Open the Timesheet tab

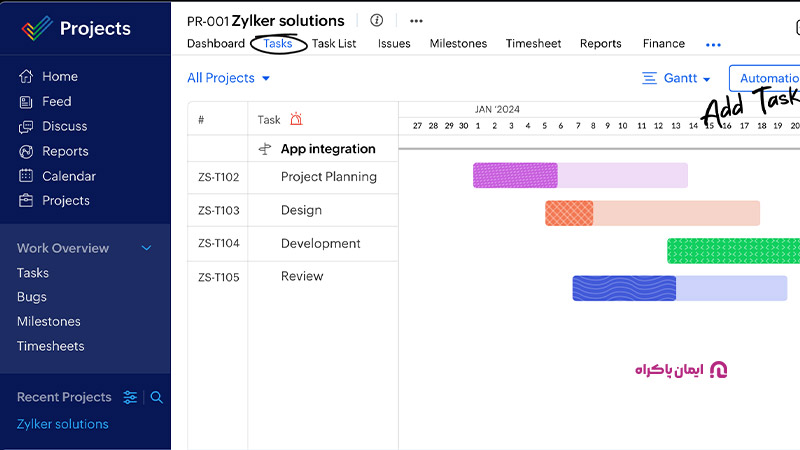click(534, 43)
